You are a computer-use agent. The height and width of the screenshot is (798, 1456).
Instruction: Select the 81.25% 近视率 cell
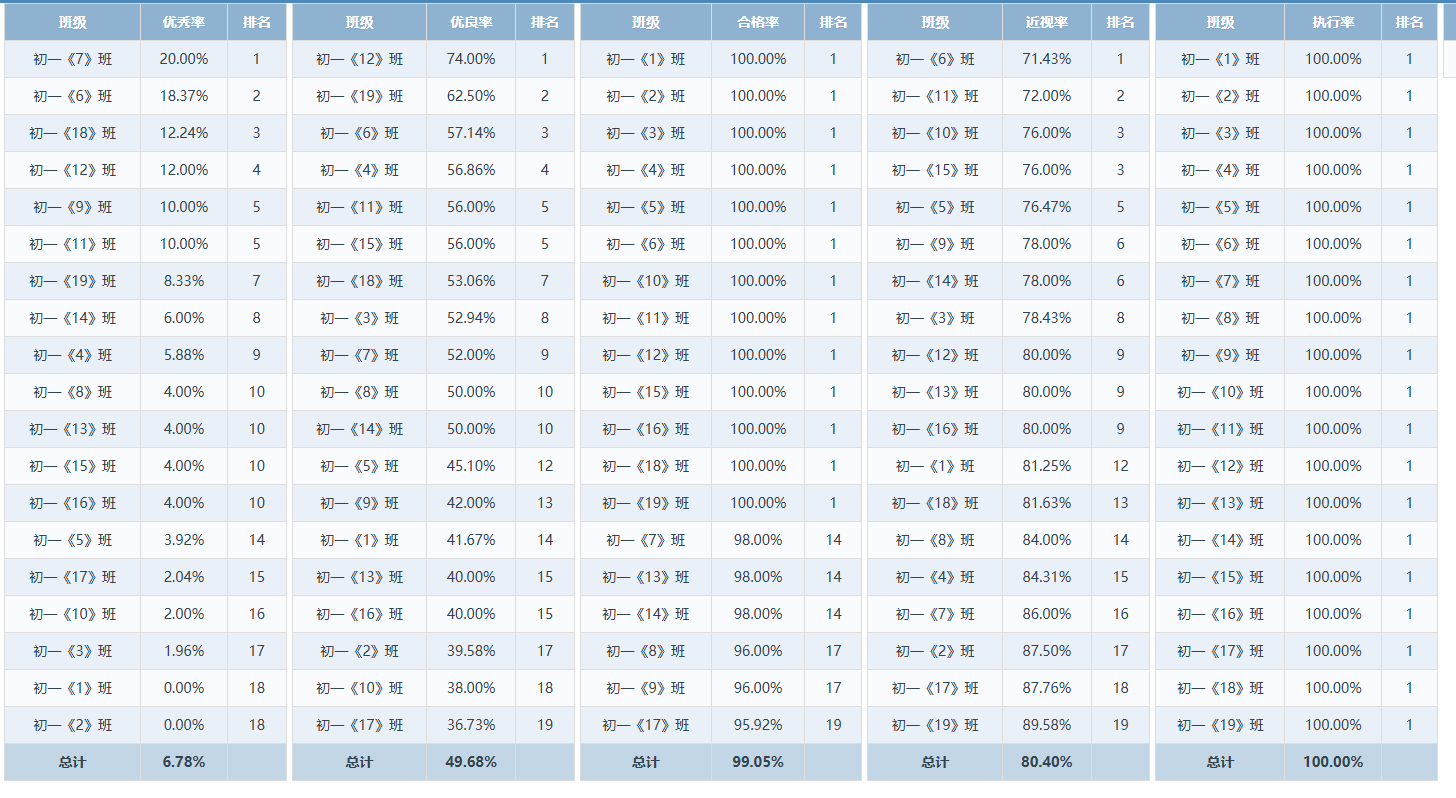[x=1047, y=466]
